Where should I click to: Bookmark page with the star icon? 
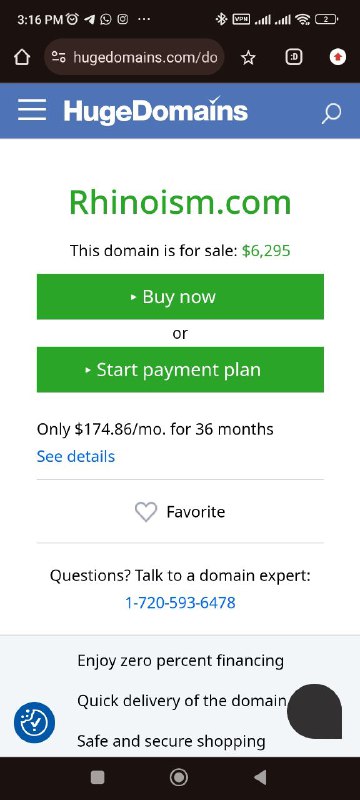click(x=248, y=58)
